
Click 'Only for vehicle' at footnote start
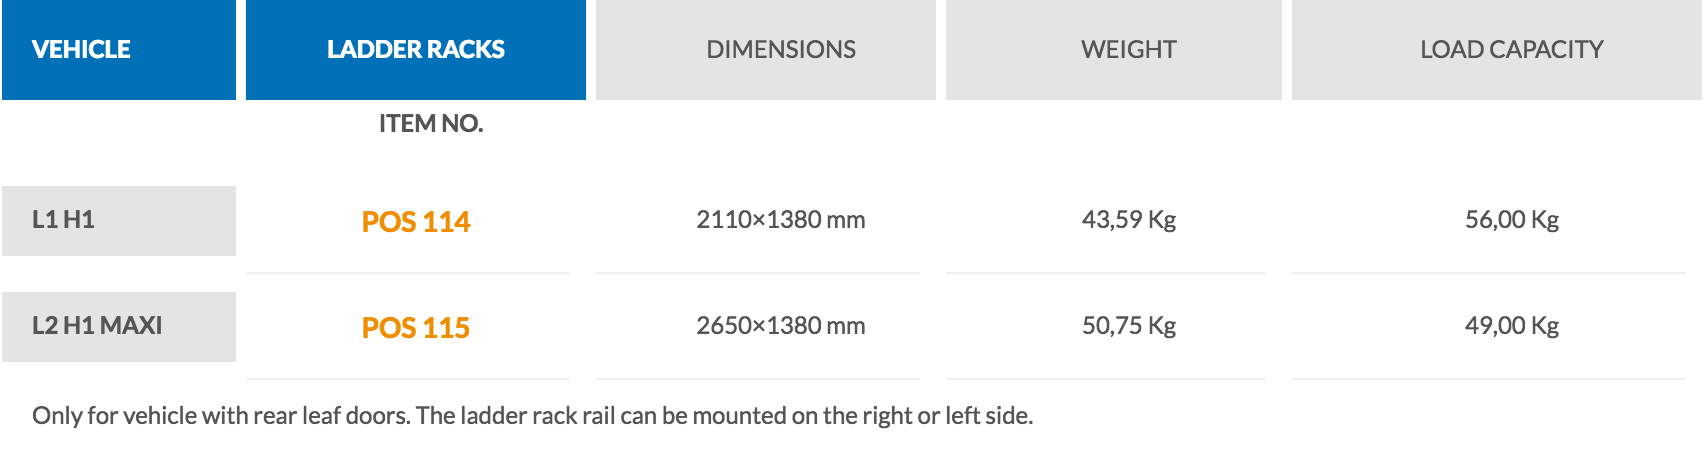coord(114,415)
